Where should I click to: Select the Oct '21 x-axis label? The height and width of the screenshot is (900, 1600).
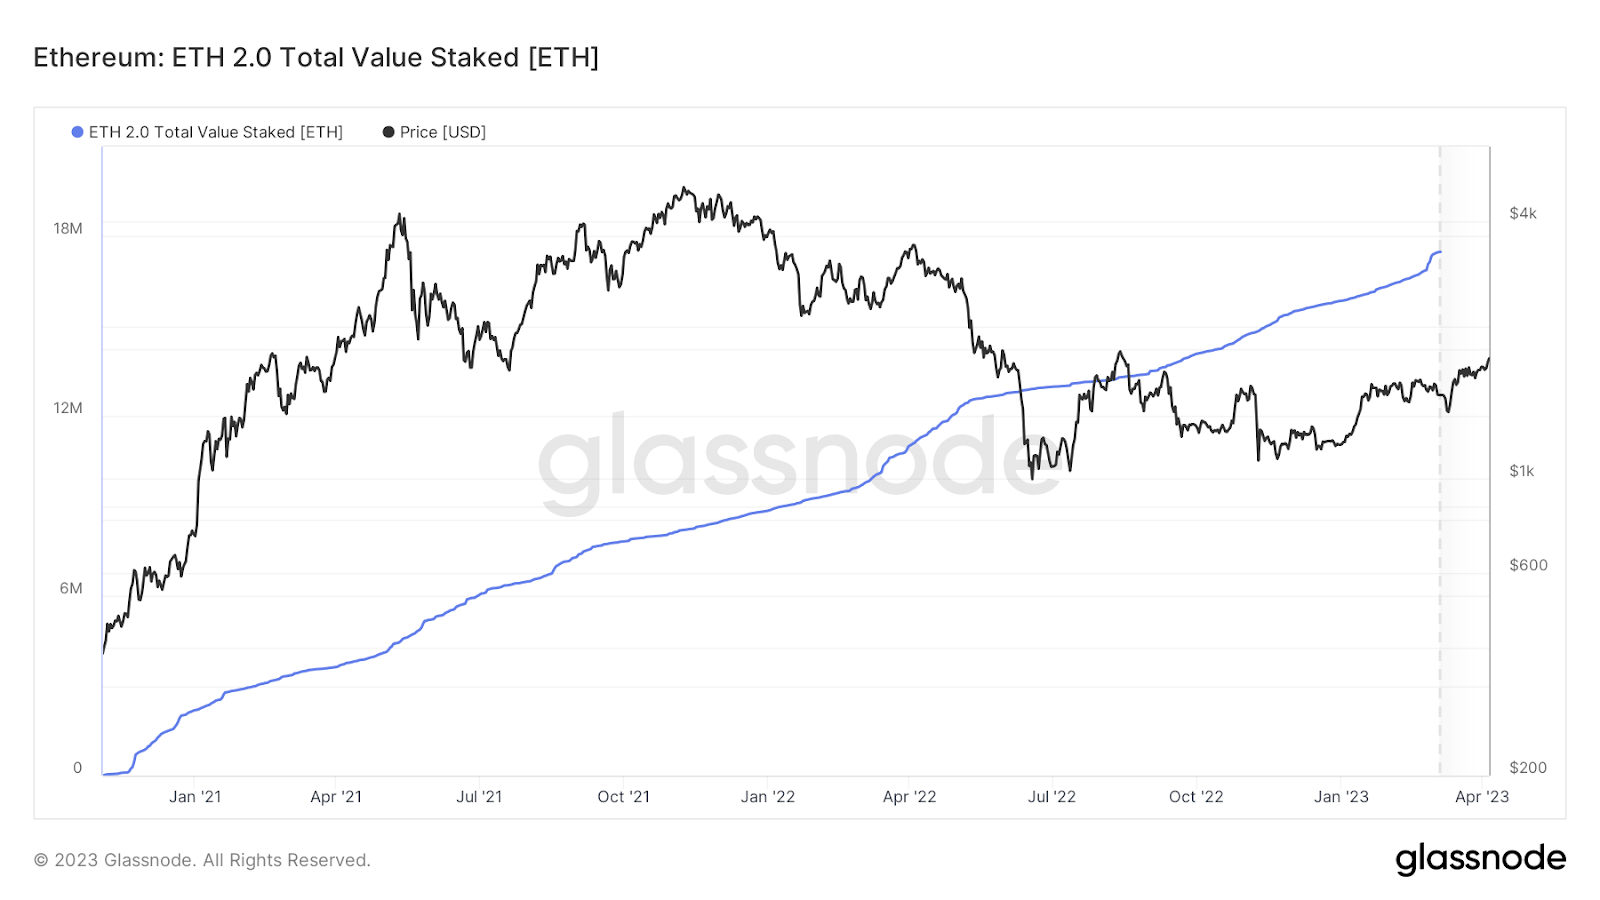coord(623,797)
